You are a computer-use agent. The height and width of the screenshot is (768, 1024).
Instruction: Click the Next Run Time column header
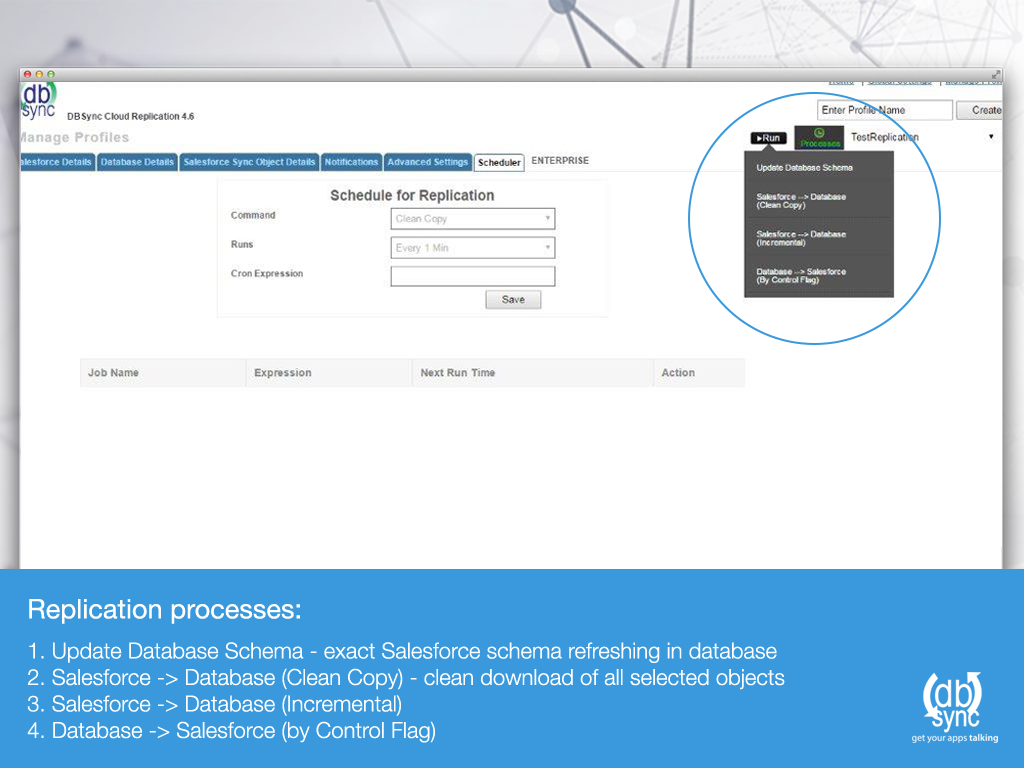pos(533,373)
